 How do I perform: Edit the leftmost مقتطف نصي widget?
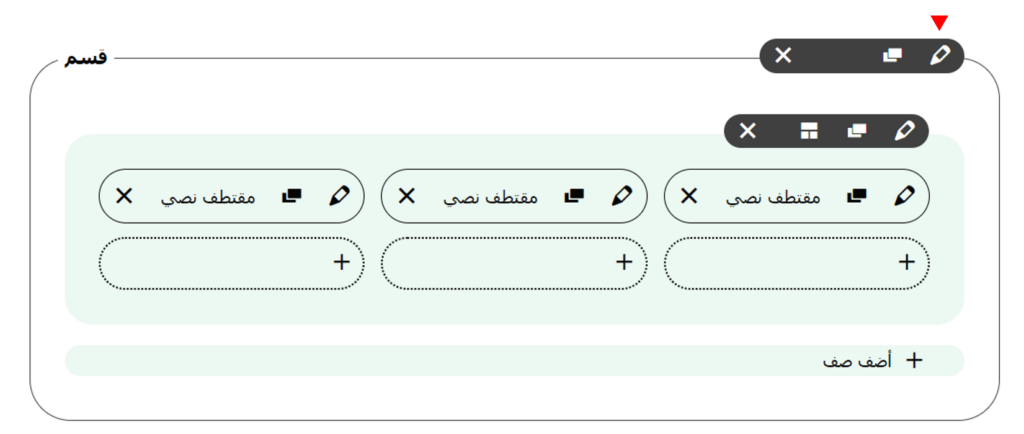point(340,196)
